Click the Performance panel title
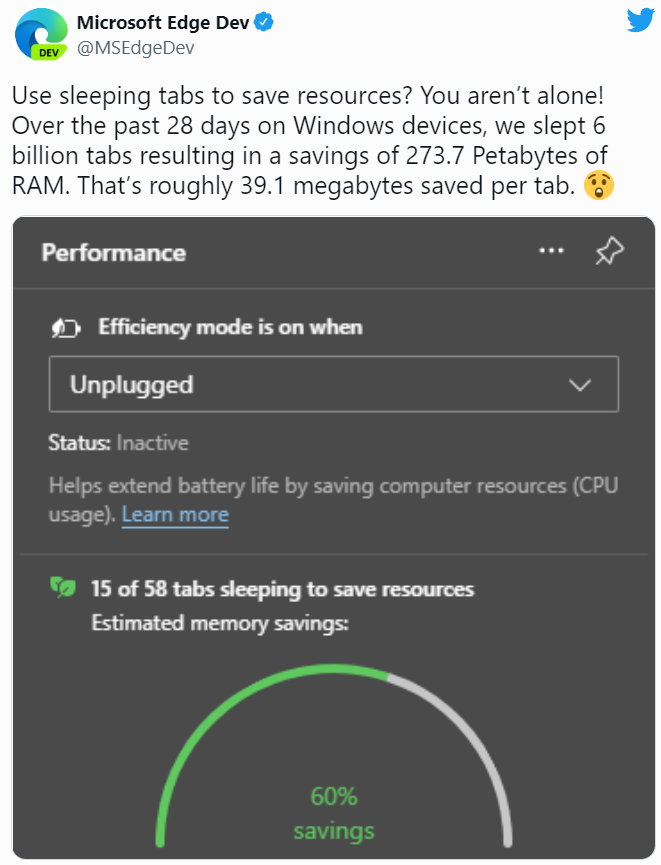Image resolution: width=661 pixels, height=865 pixels. point(114,253)
